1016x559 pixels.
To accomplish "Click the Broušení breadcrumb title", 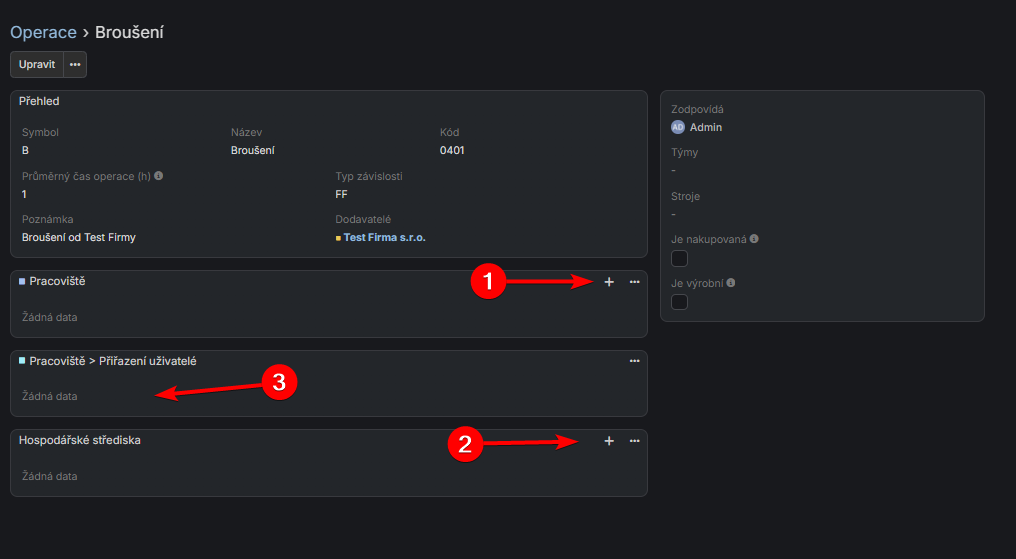I will click(x=129, y=33).
